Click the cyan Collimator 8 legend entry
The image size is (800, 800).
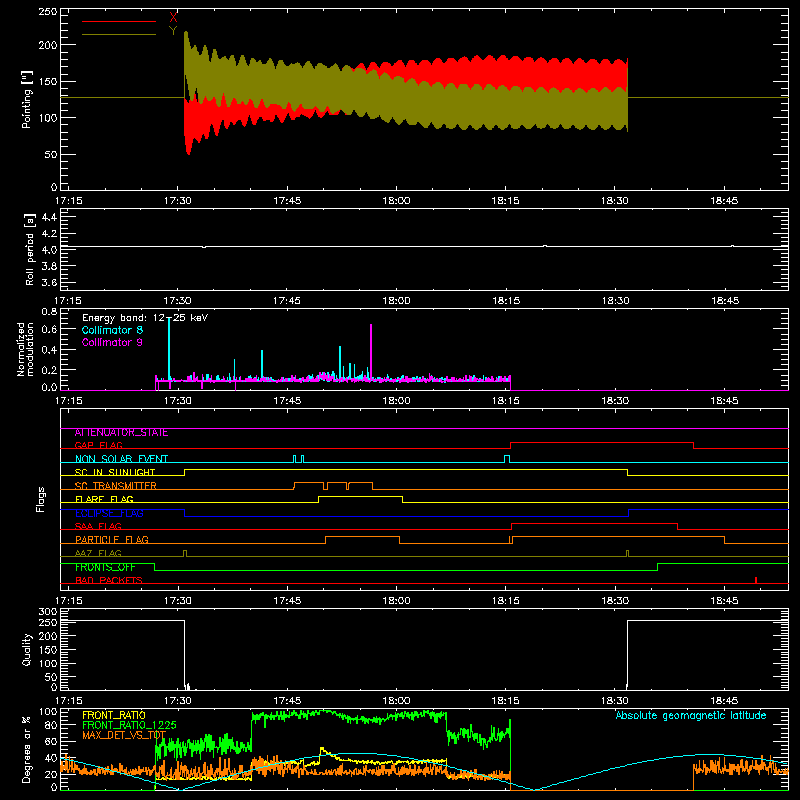point(112,330)
